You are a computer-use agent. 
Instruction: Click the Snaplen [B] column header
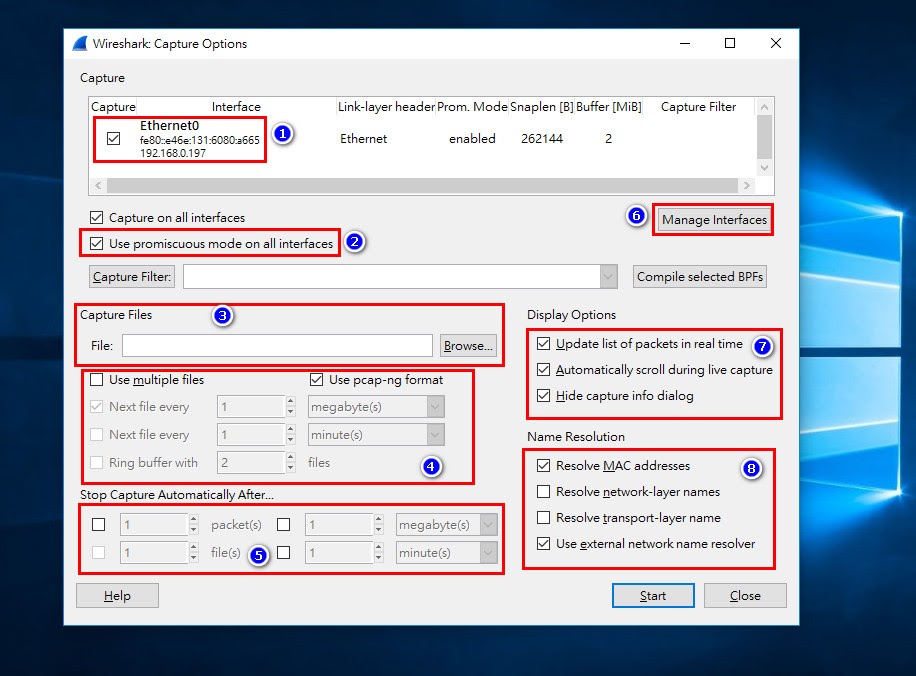click(542, 107)
